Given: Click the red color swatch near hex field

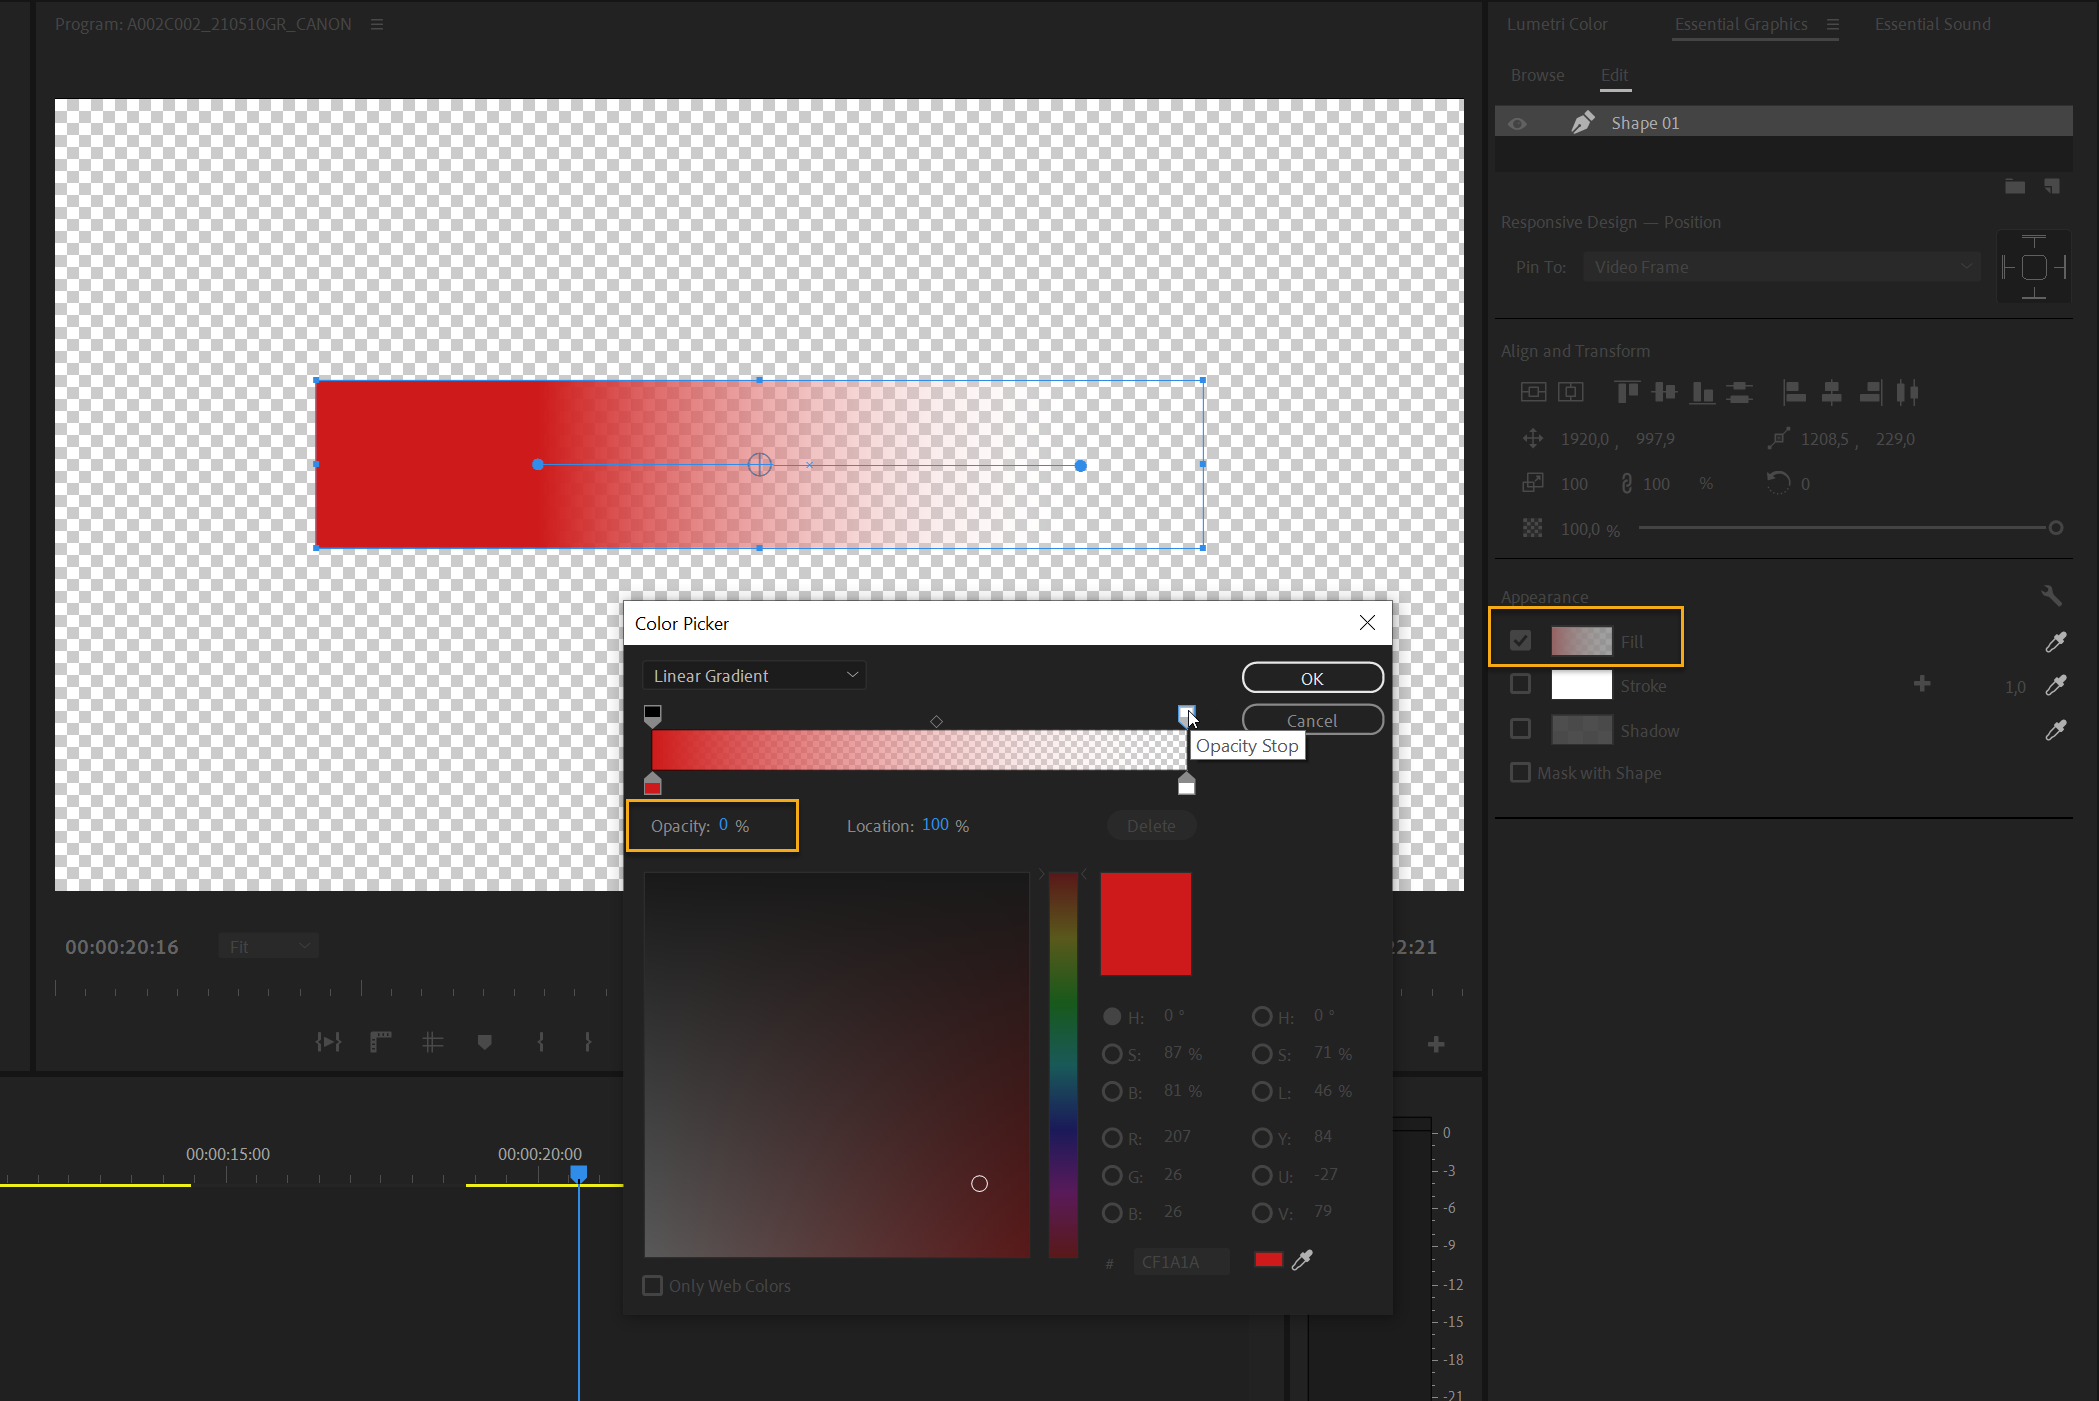Looking at the screenshot, I should point(1267,1260).
